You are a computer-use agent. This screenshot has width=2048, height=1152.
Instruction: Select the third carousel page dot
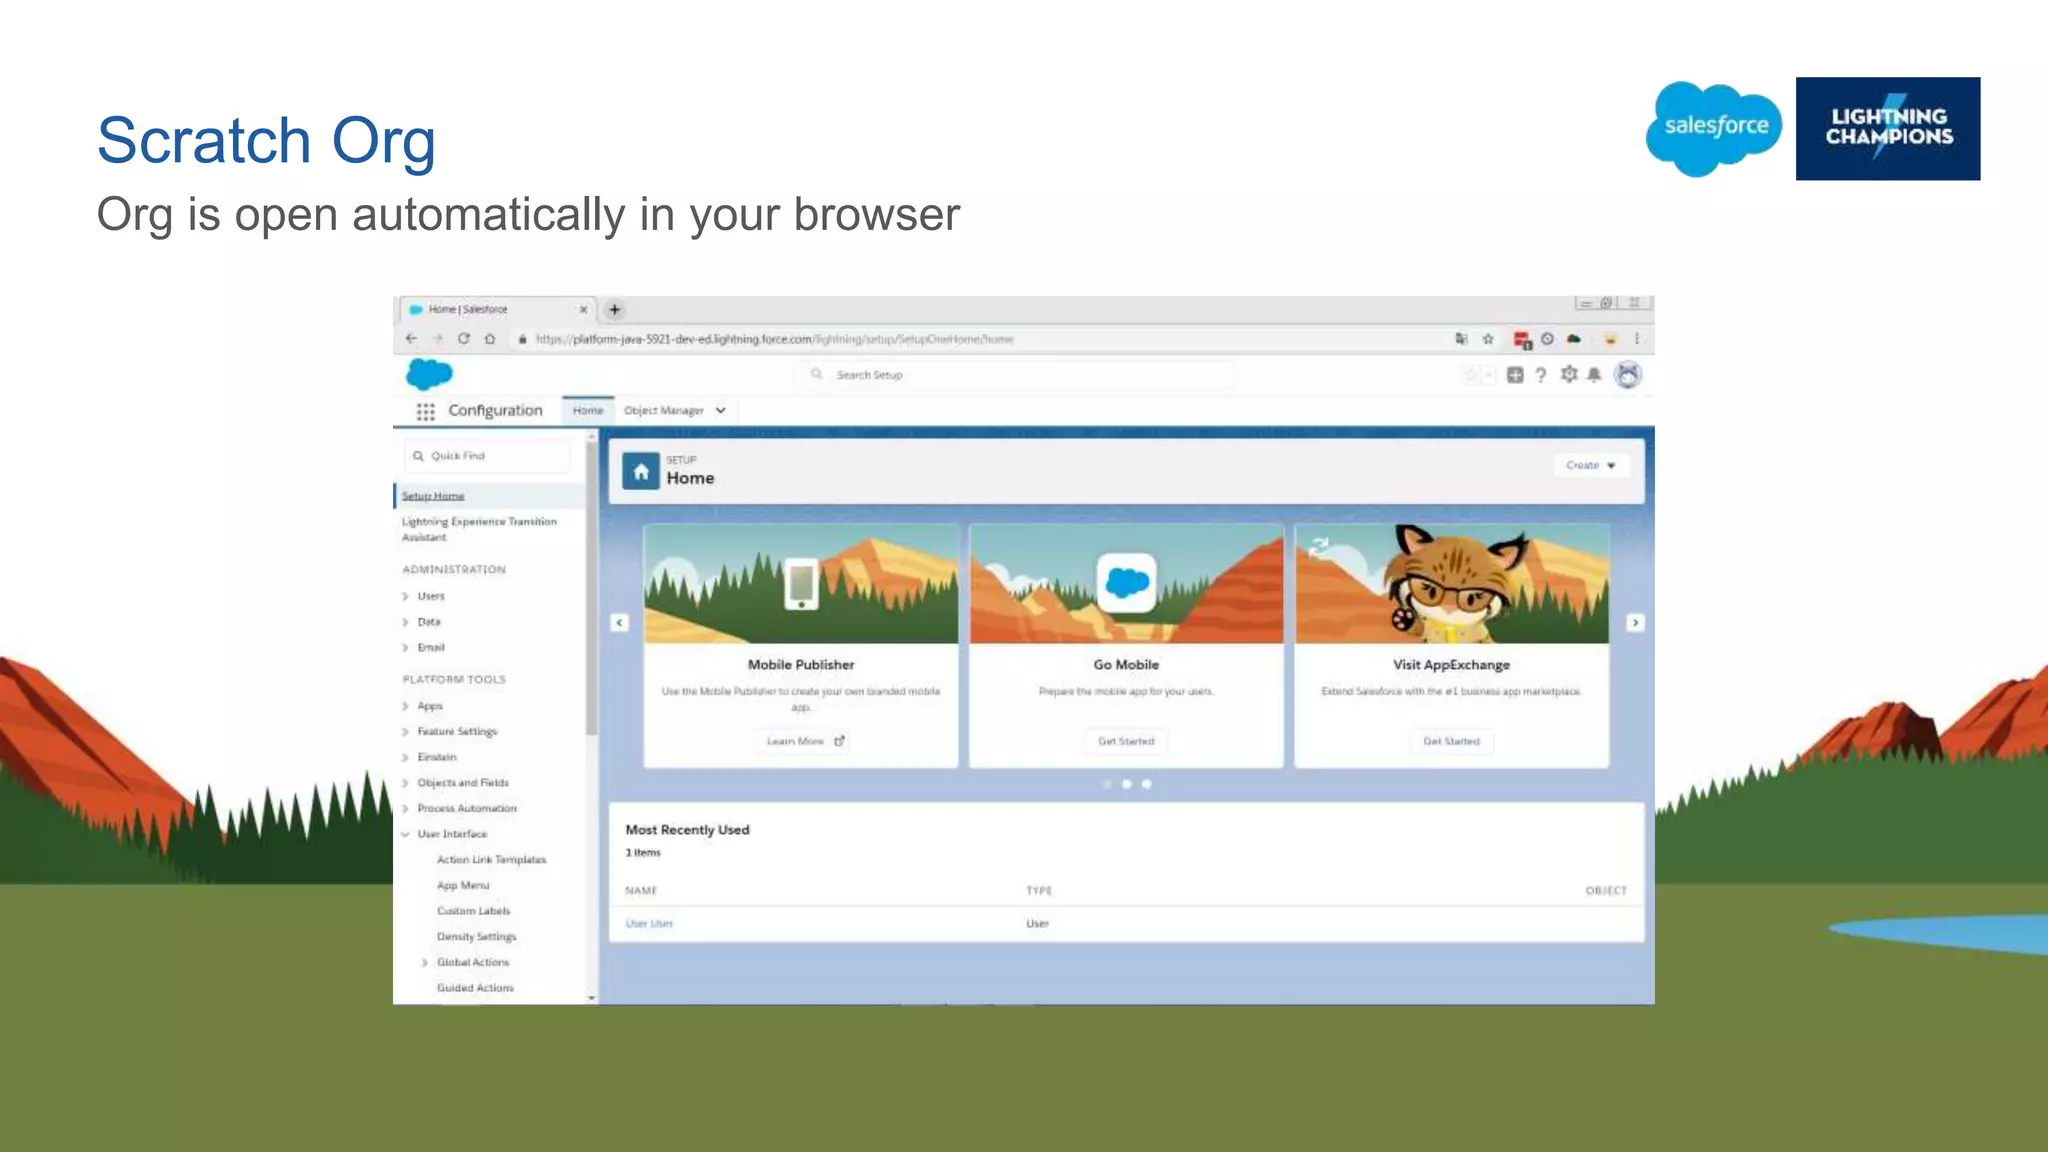1146,784
